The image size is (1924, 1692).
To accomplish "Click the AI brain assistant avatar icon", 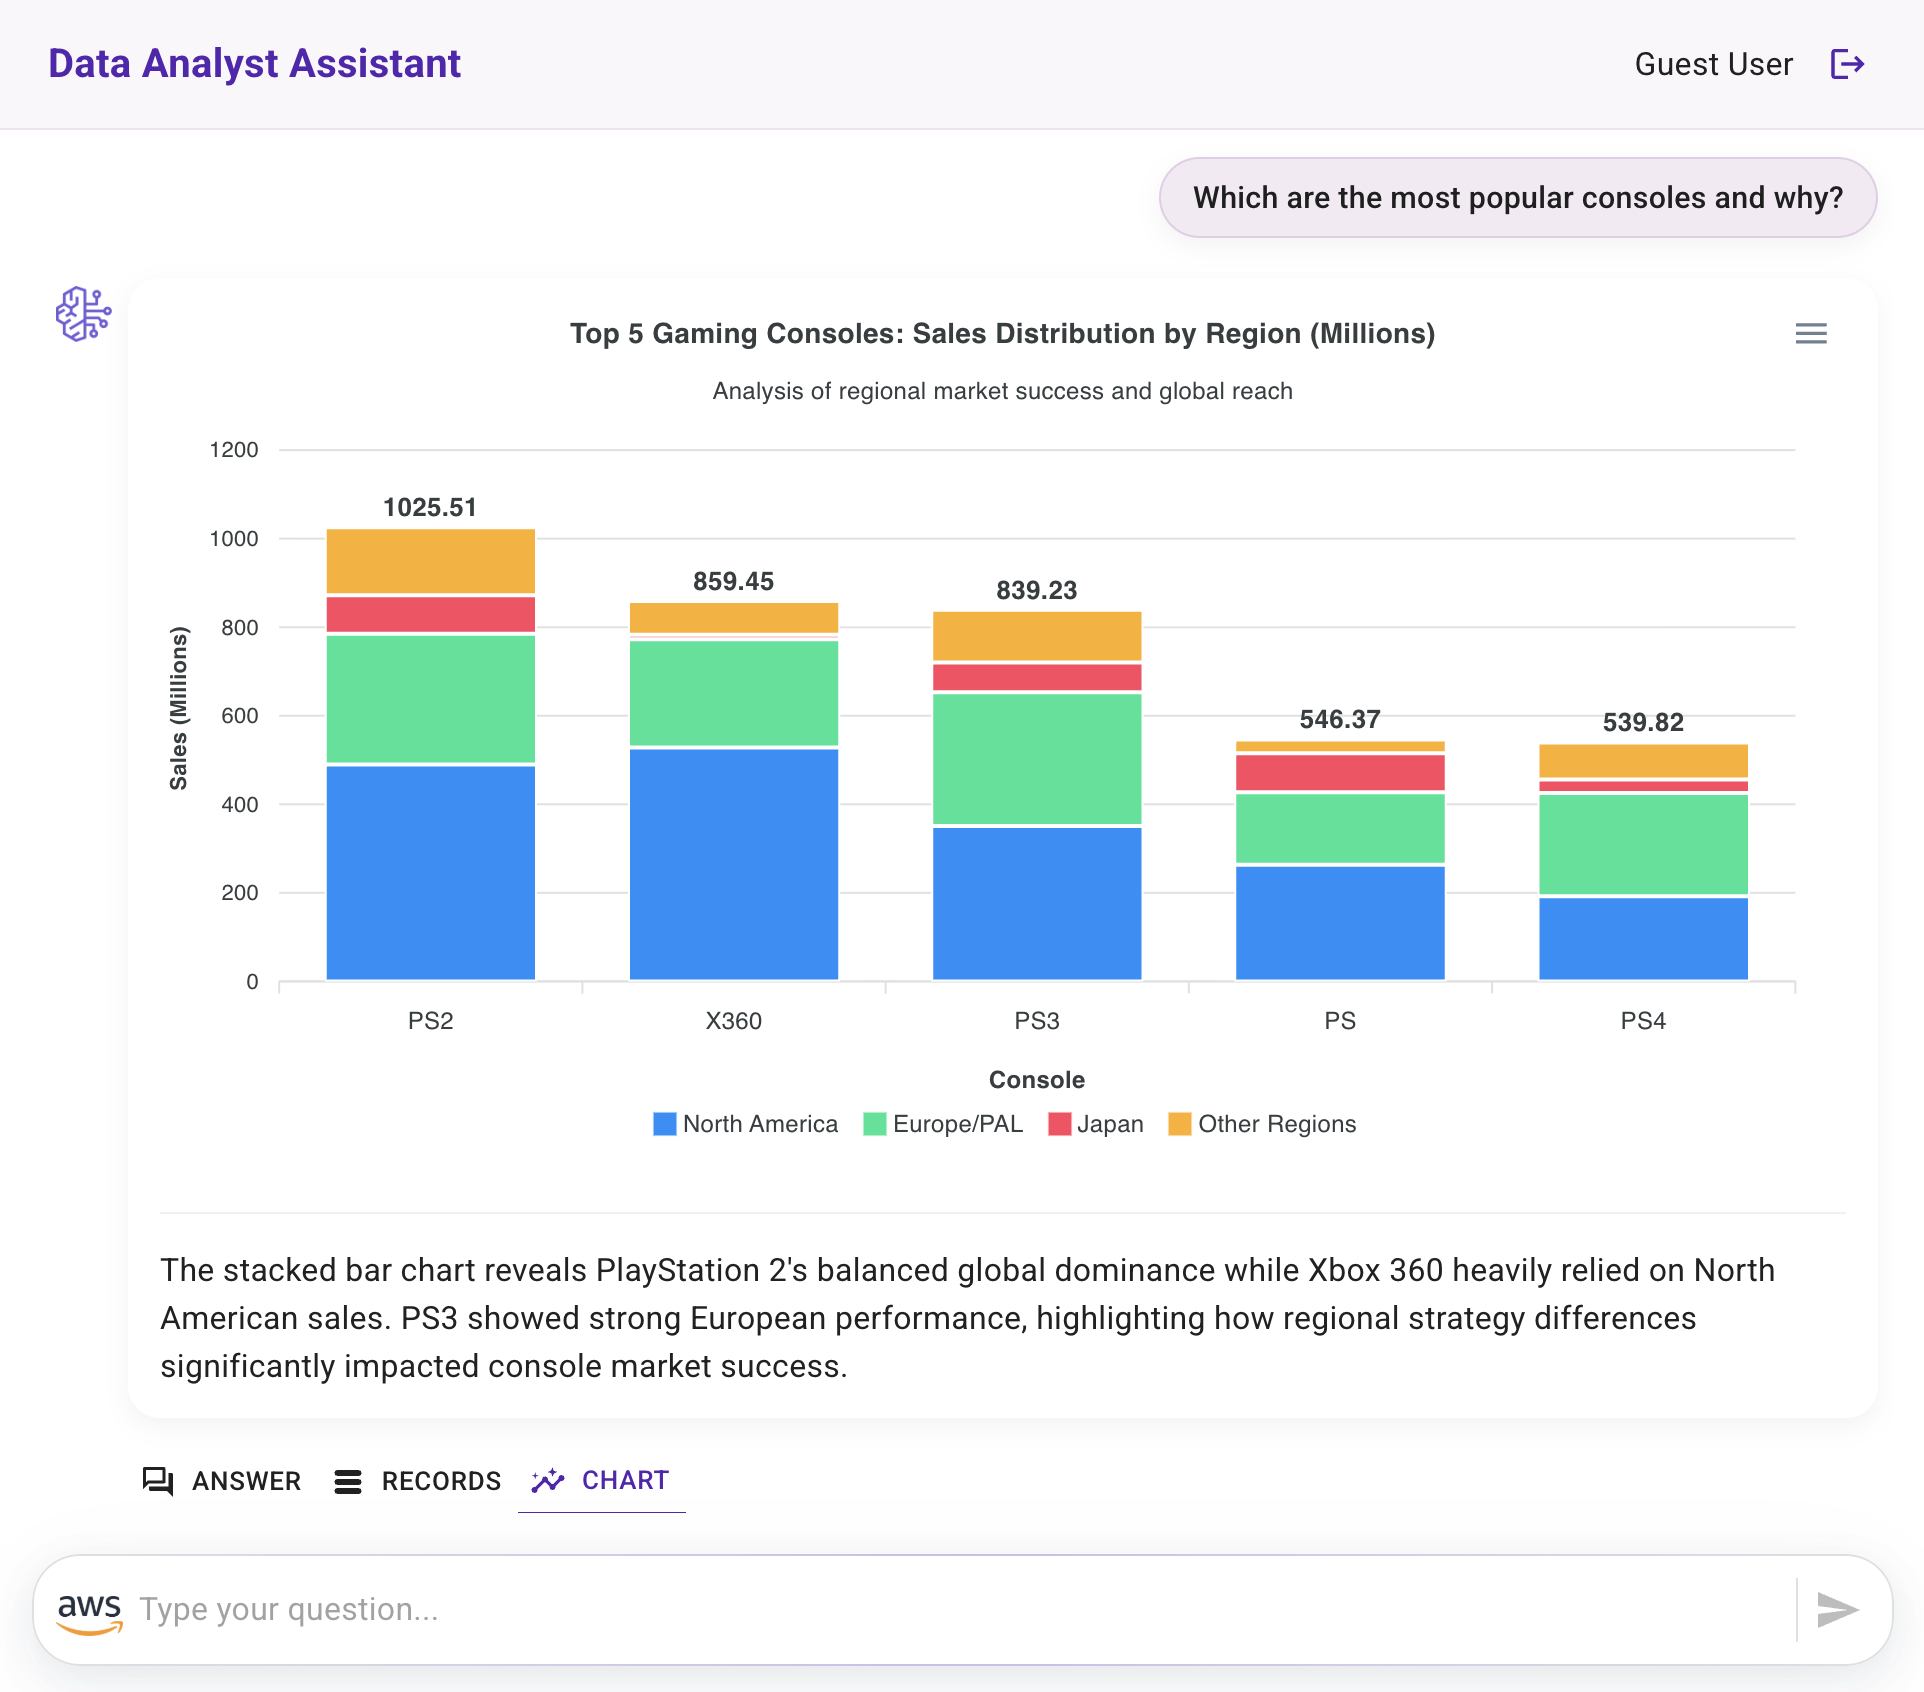I will (x=83, y=314).
